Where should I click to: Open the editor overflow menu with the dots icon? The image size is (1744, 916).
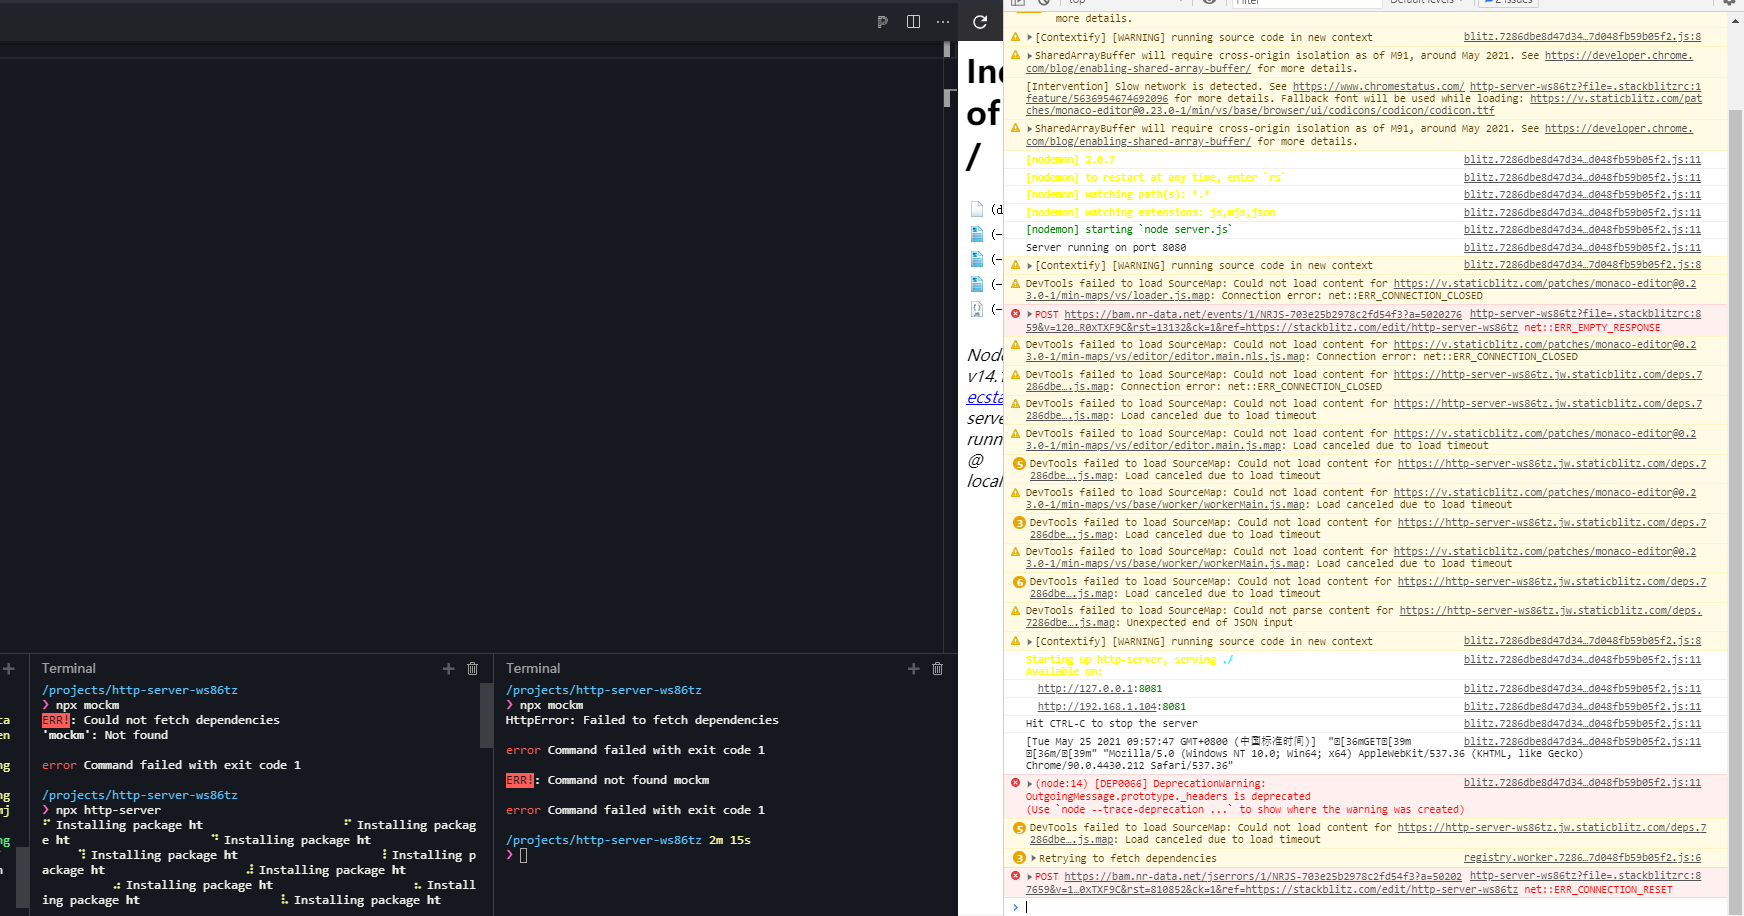click(942, 21)
